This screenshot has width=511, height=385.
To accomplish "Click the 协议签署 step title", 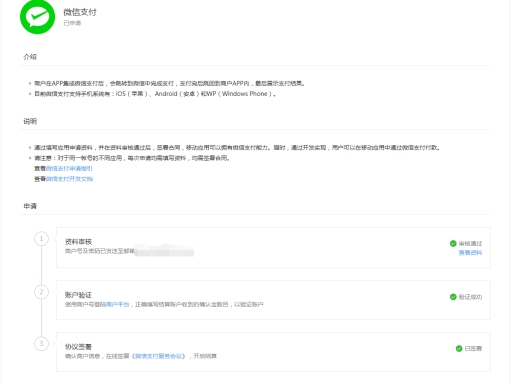I will click(x=78, y=347).
